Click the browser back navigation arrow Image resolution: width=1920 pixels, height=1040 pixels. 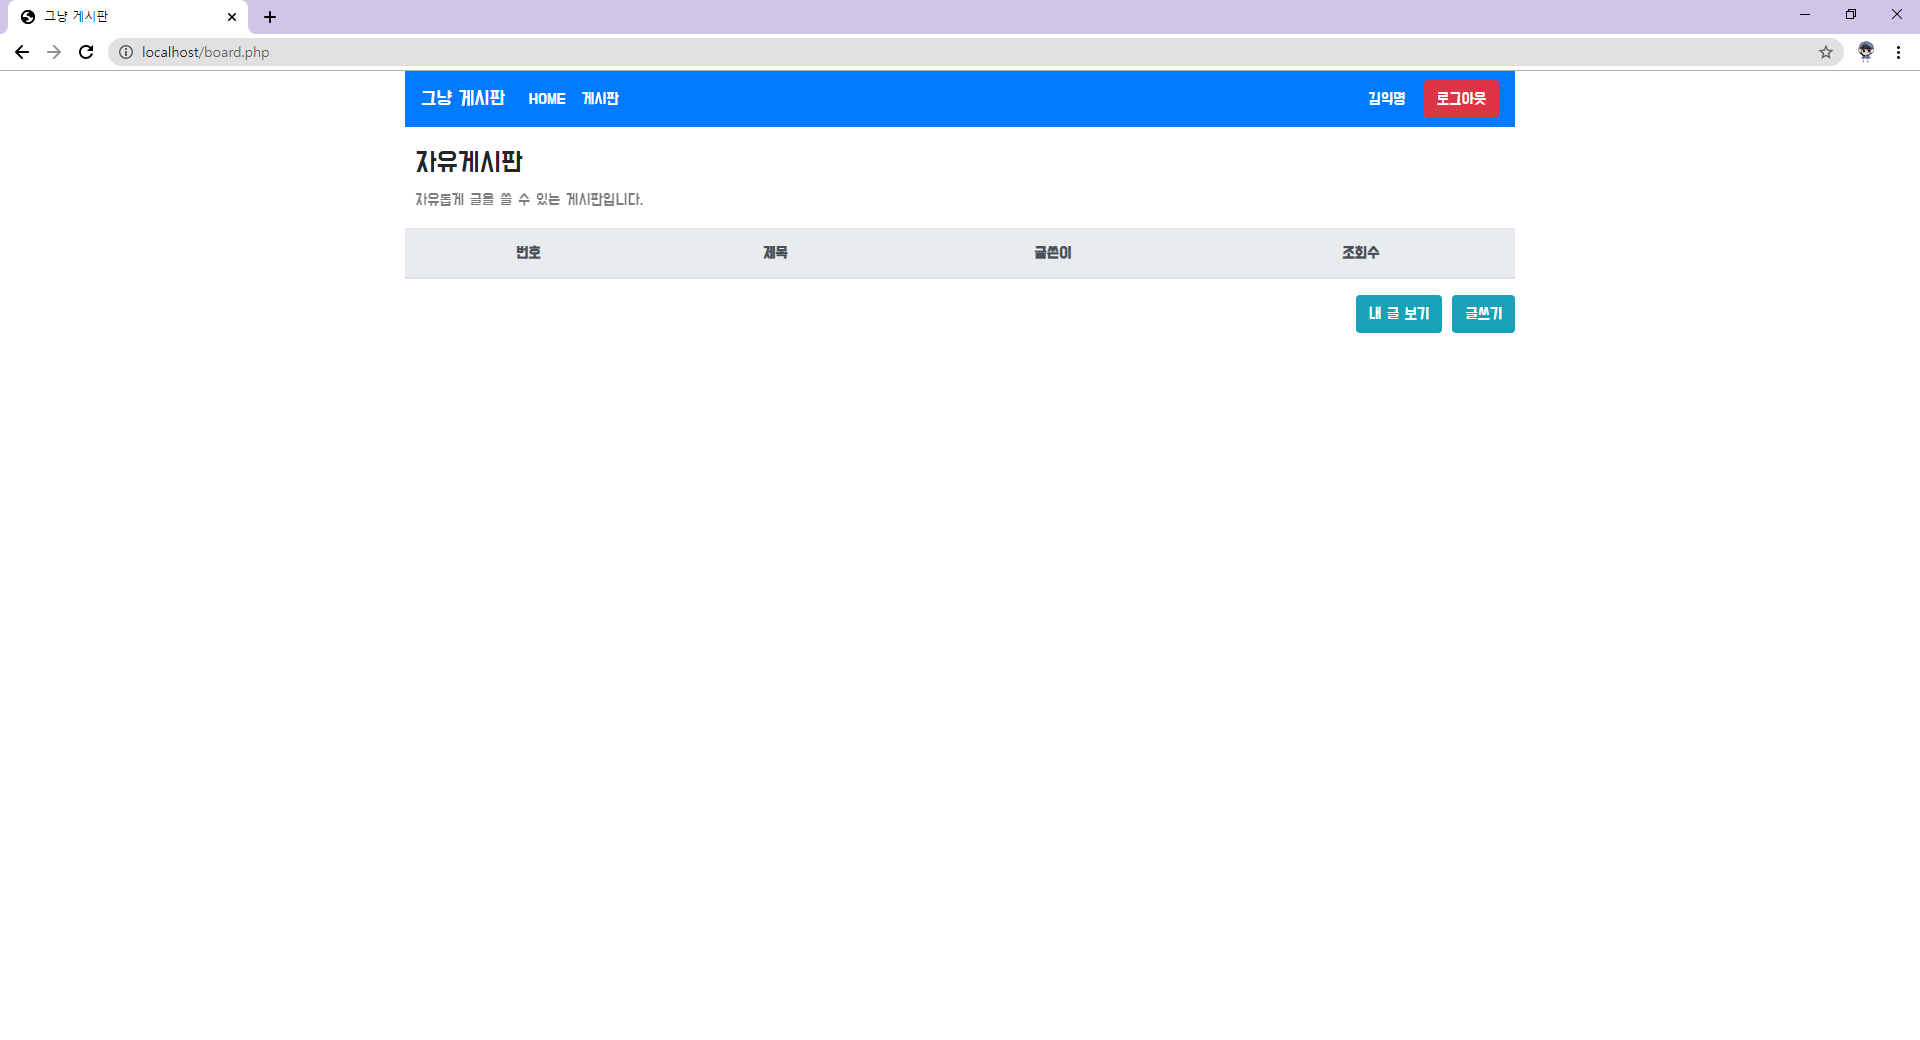22,52
